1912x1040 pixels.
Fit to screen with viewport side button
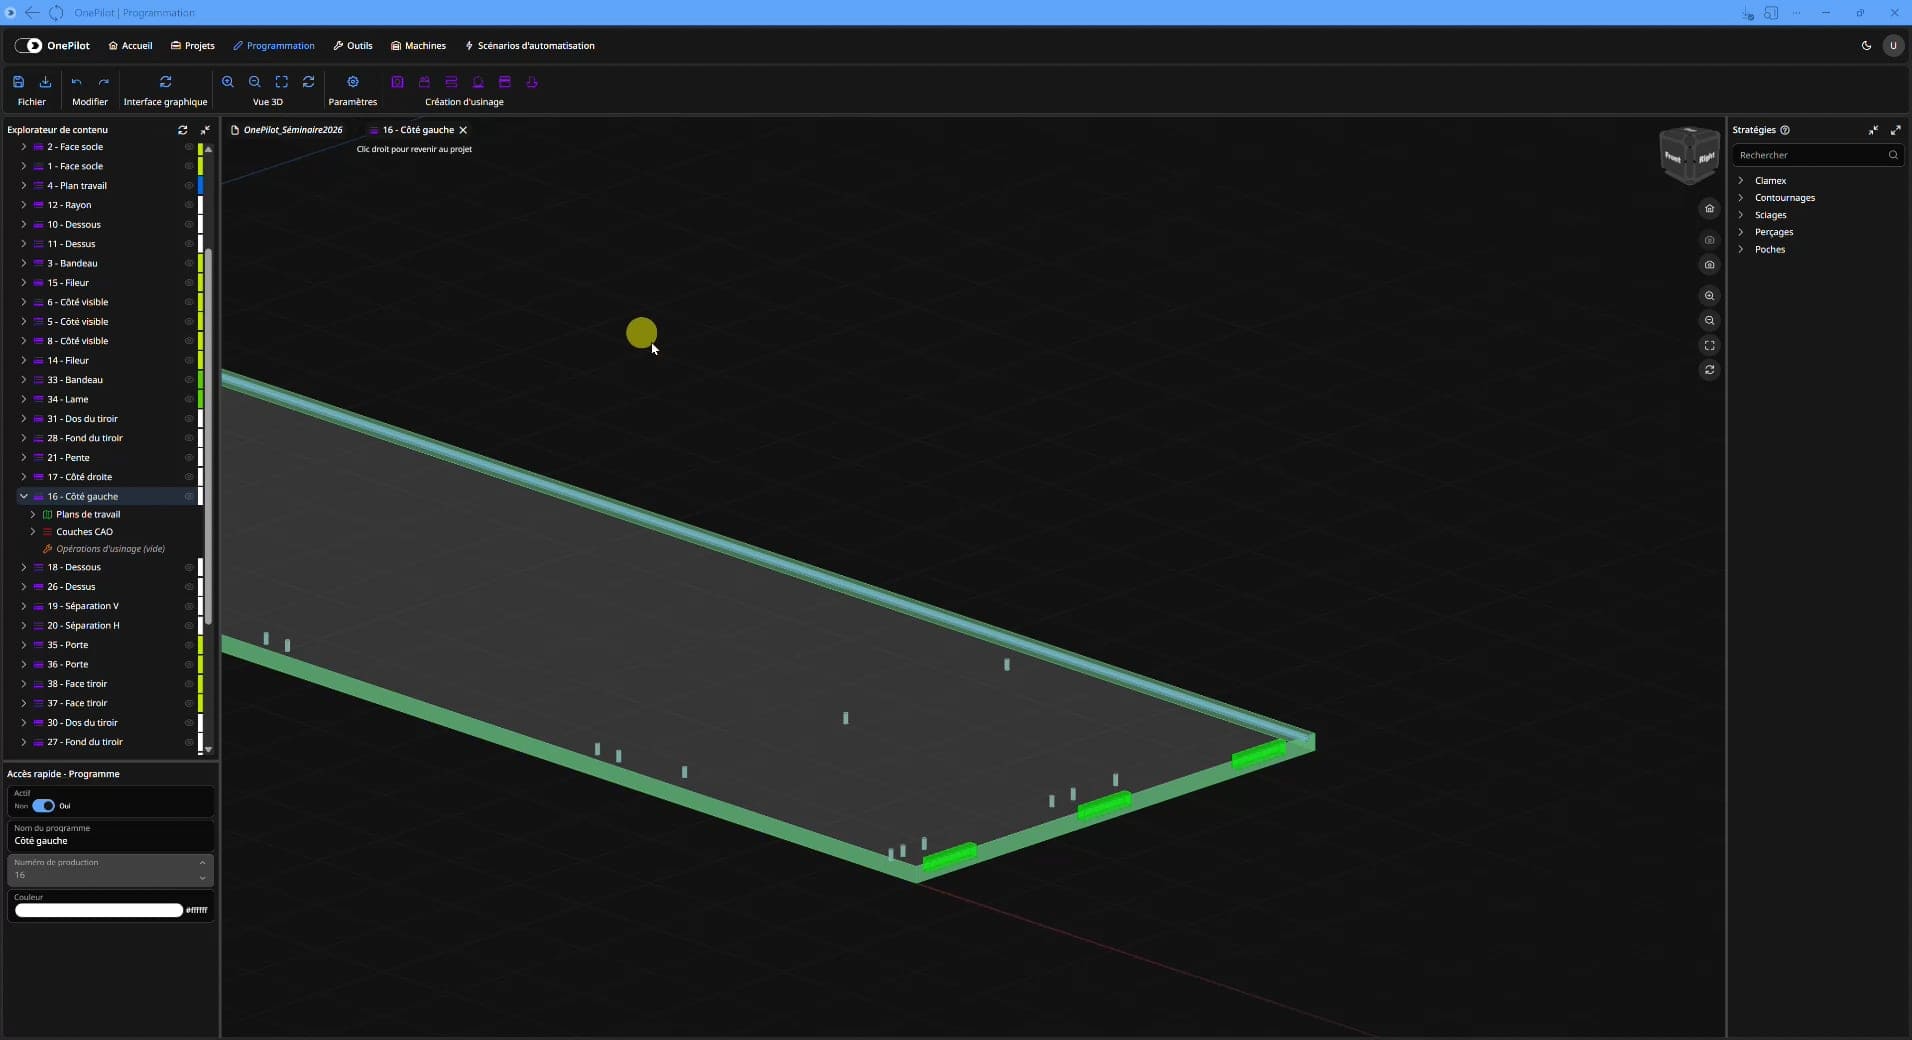(x=1709, y=346)
